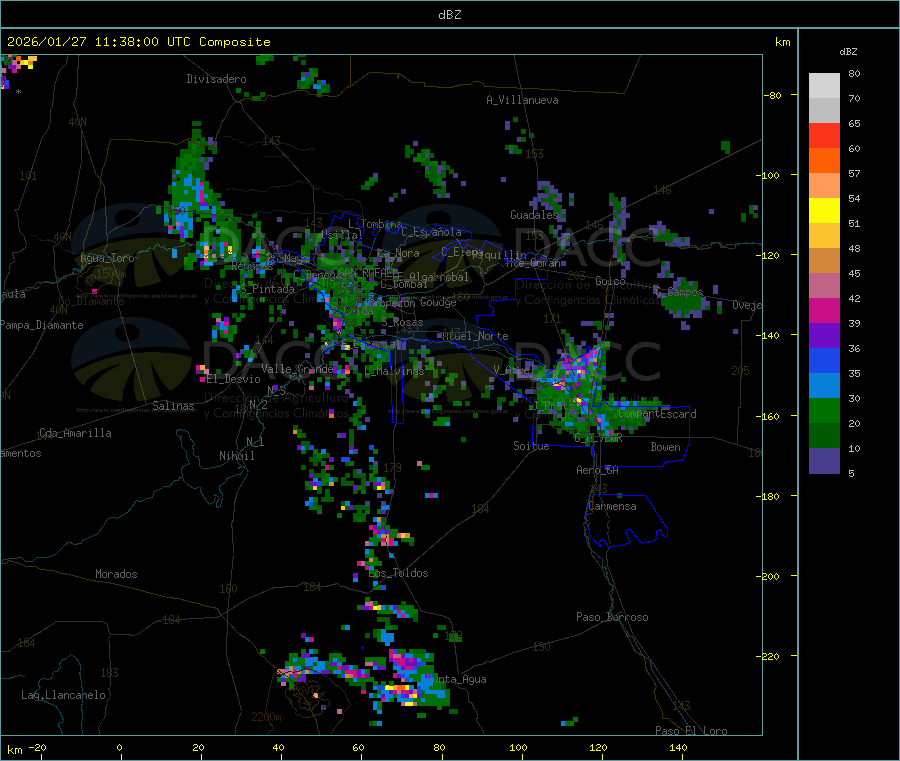The height and width of the screenshot is (761, 900).
Task: Select the La_Nora place label
Action: pos(398,253)
